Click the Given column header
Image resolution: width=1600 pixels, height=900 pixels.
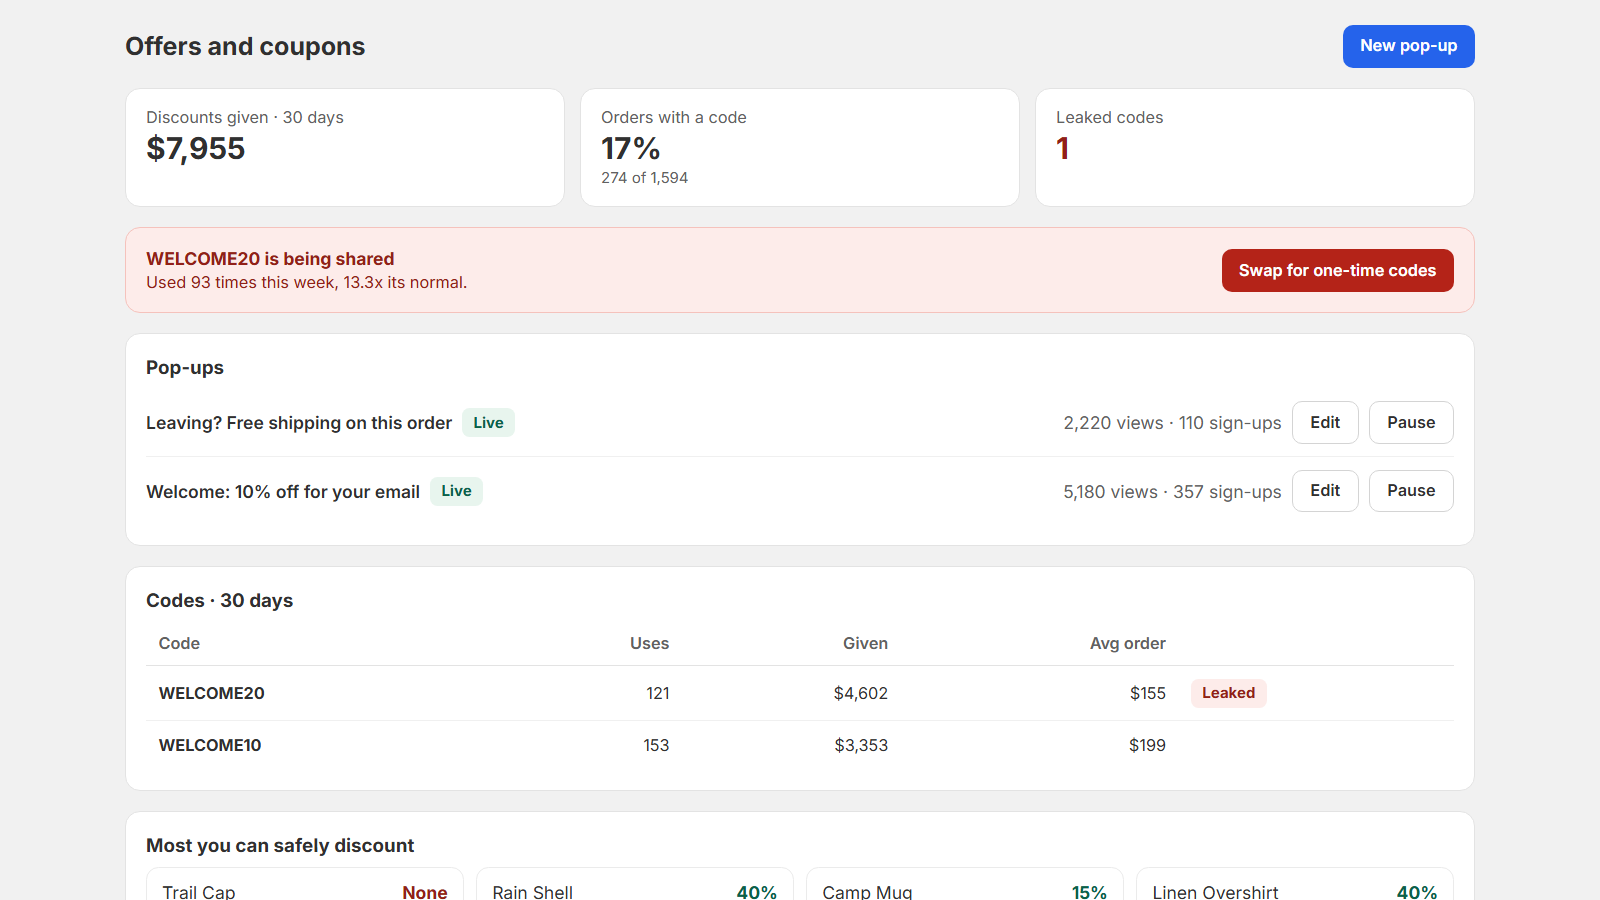(x=865, y=643)
